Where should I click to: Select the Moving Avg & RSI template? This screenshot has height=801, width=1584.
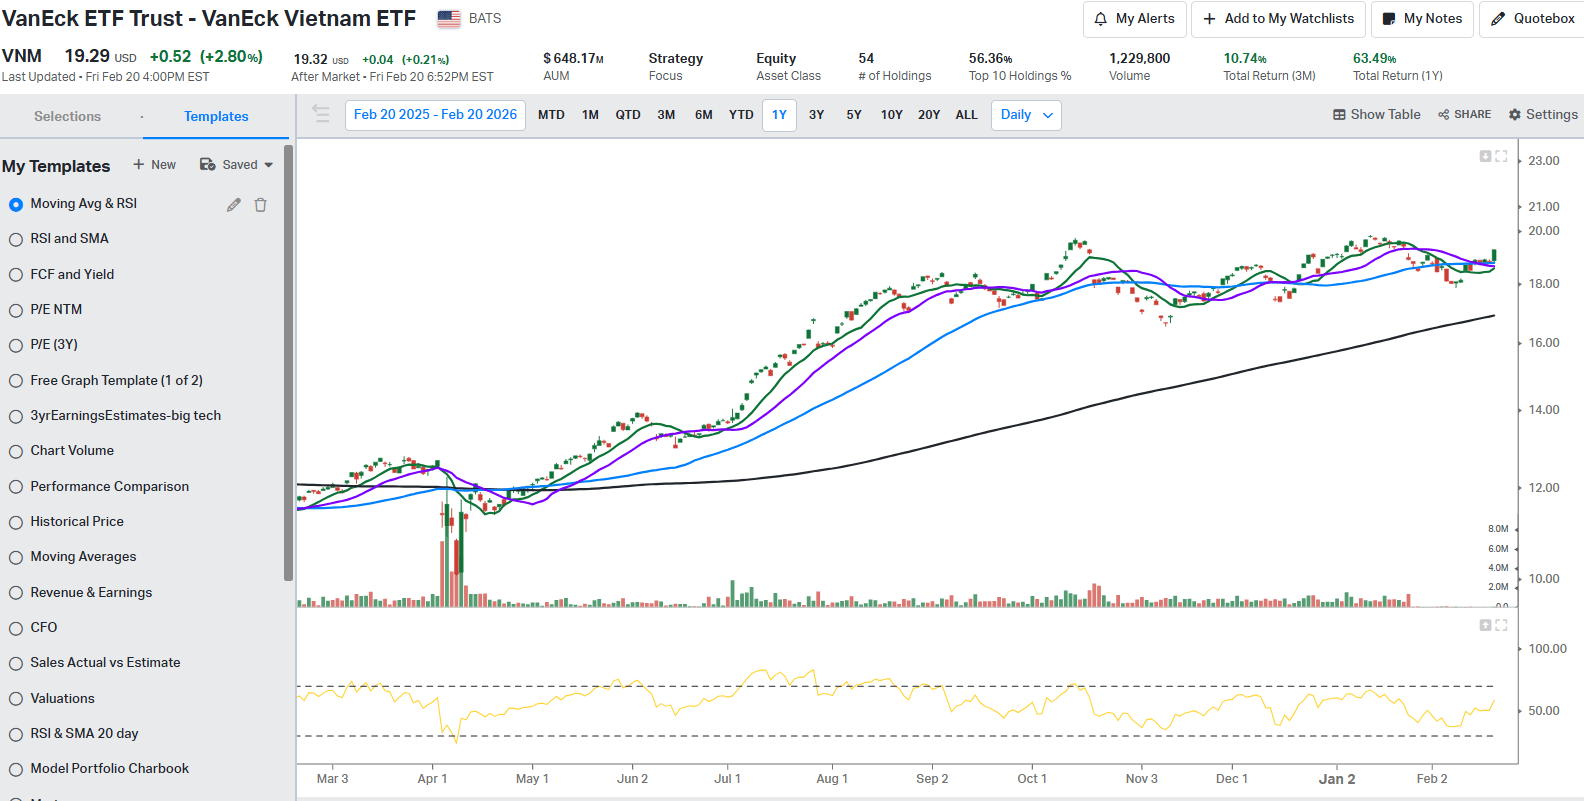16,204
